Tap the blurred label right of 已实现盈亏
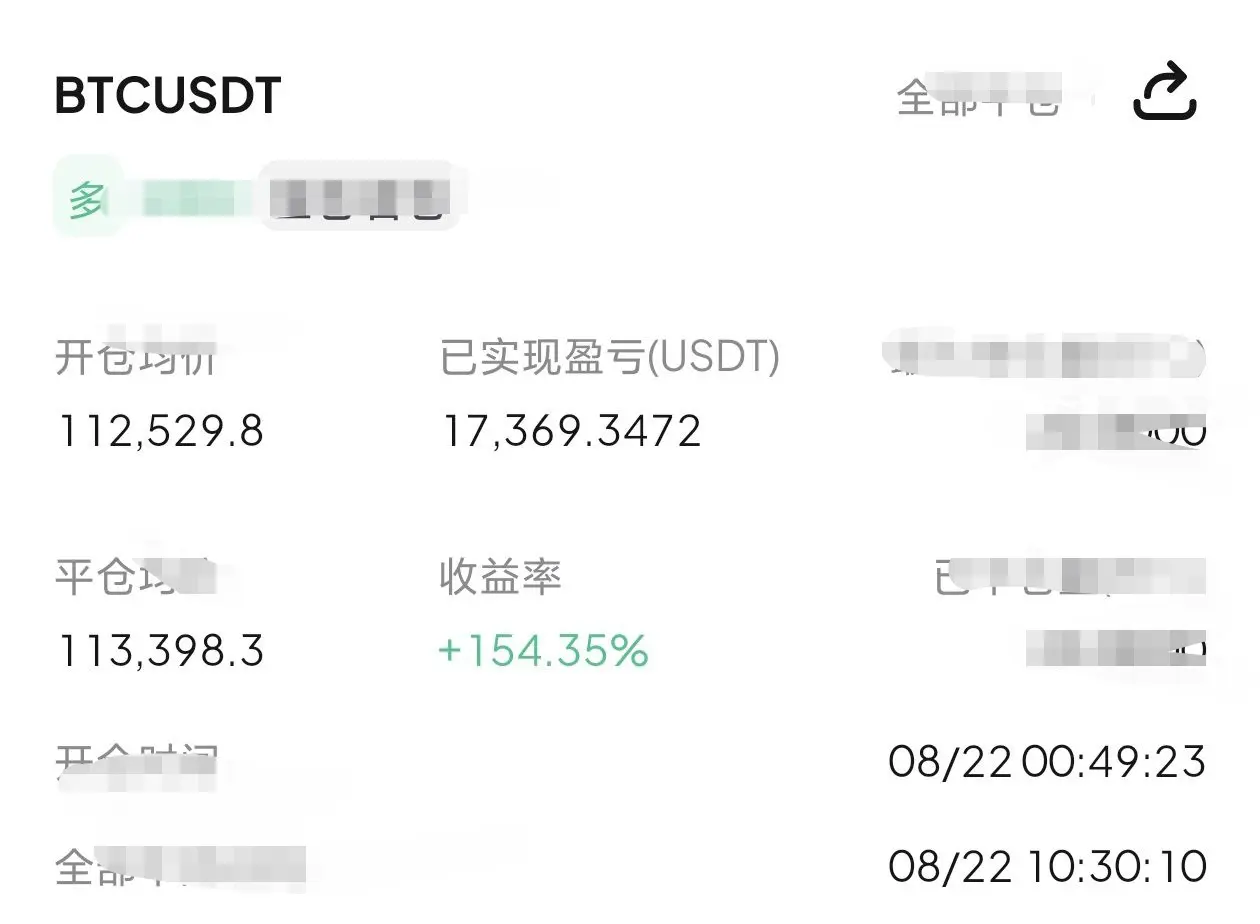This screenshot has width=1260, height=924. (x=1046, y=357)
